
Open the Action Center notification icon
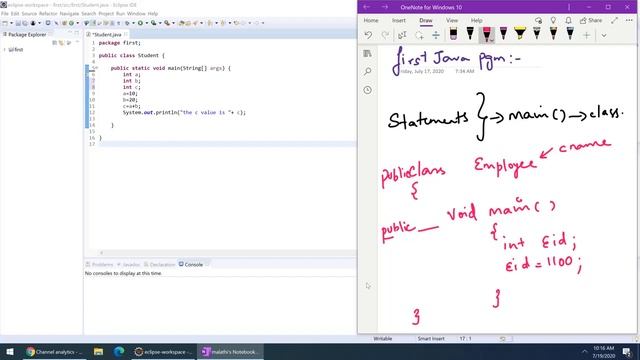(x=627, y=351)
